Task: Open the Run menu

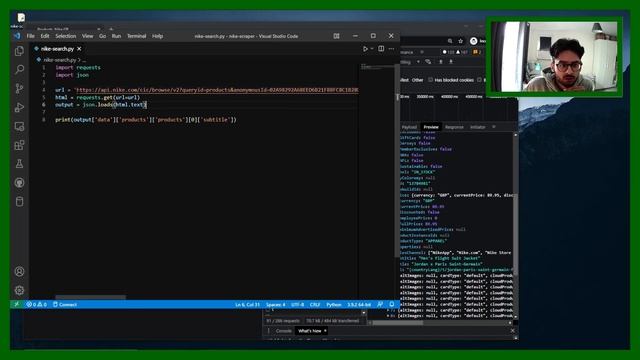Action: click(116, 36)
